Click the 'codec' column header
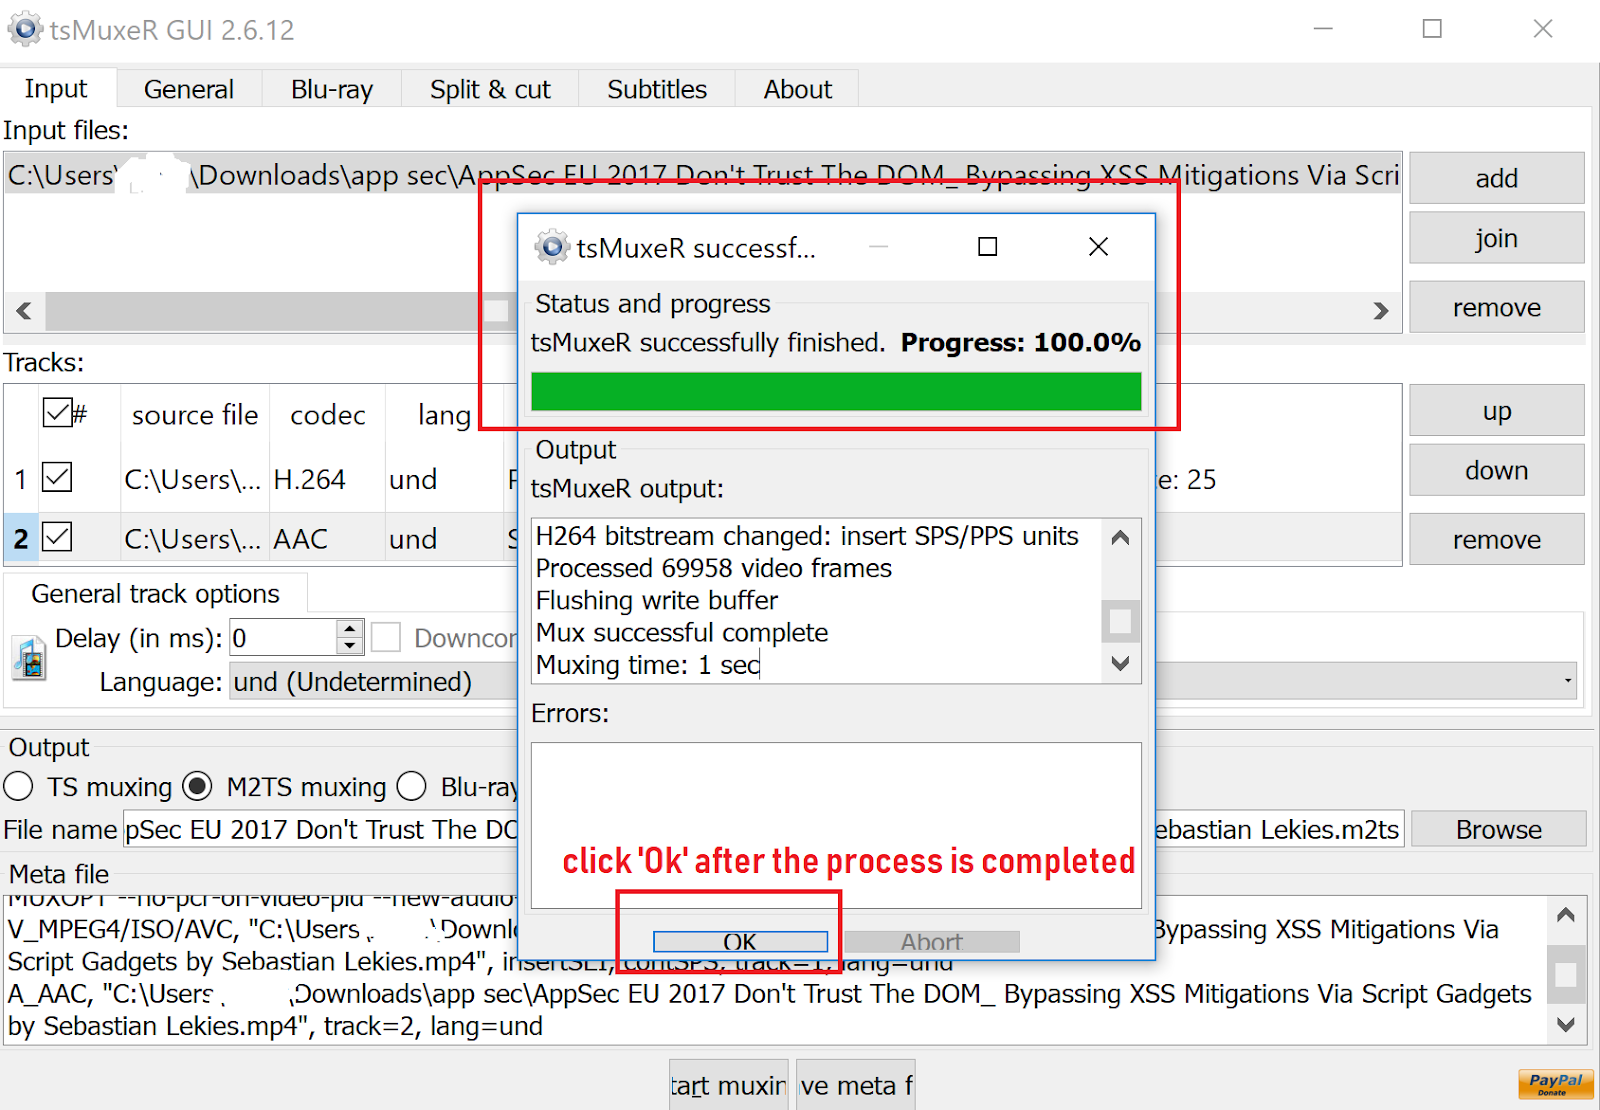This screenshot has height=1110, width=1600. click(328, 414)
